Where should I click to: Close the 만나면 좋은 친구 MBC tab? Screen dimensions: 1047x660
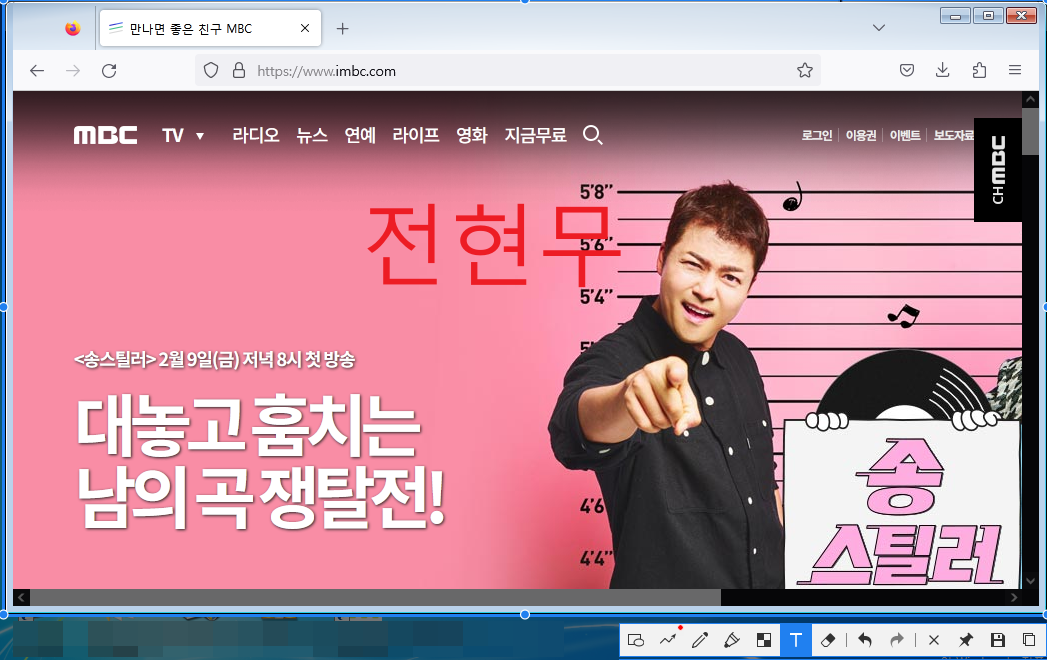[x=304, y=28]
